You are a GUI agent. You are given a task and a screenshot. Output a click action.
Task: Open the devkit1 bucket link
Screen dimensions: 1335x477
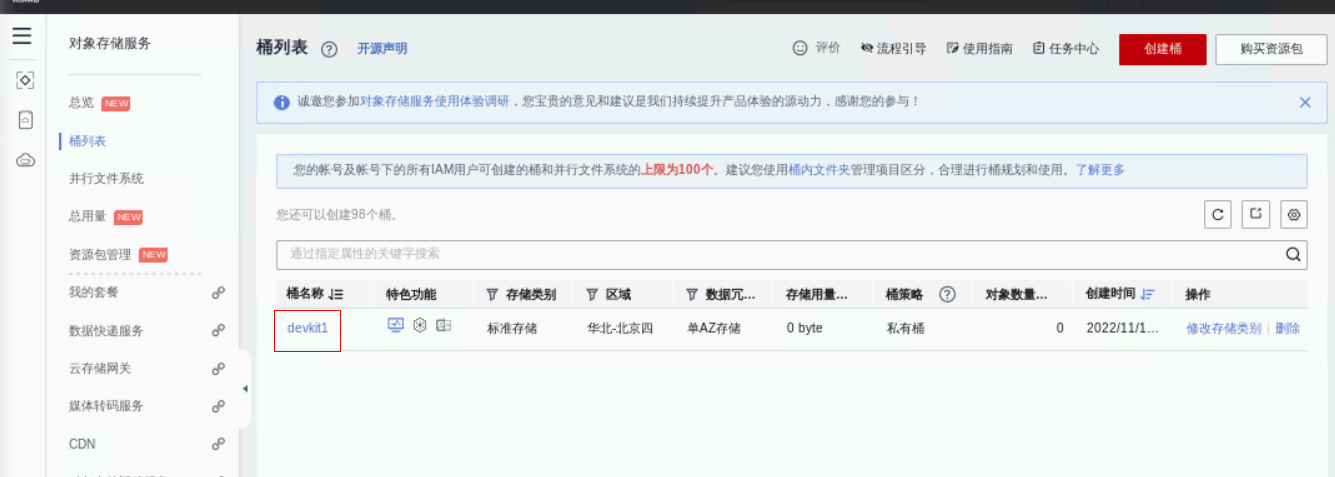point(307,328)
